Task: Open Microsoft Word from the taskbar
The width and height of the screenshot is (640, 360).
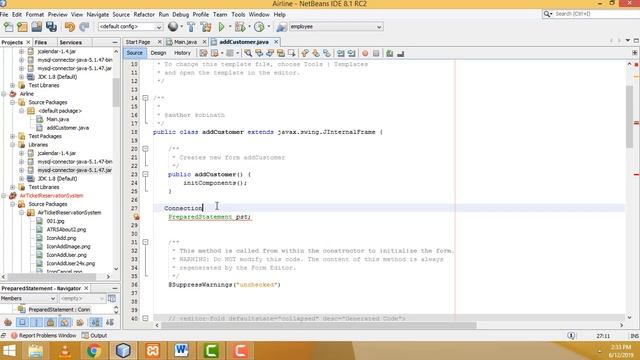Action: tap(182, 351)
